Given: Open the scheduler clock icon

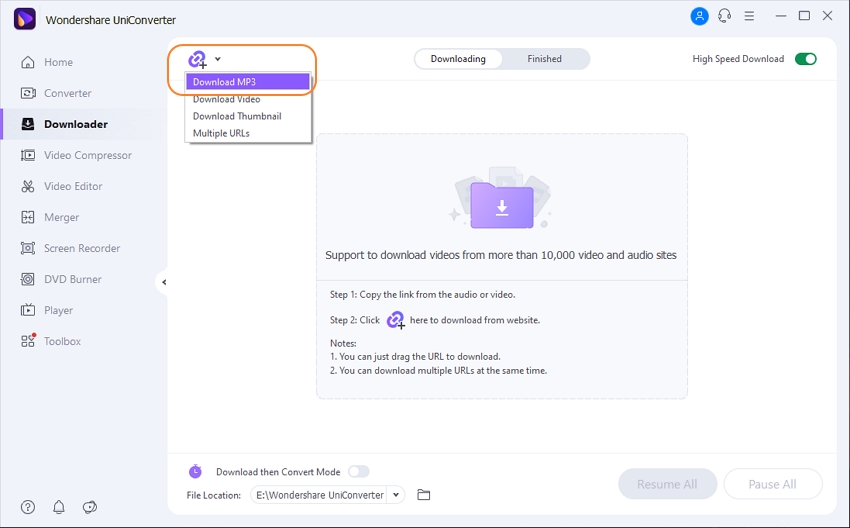Looking at the screenshot, I should [195, 472].
